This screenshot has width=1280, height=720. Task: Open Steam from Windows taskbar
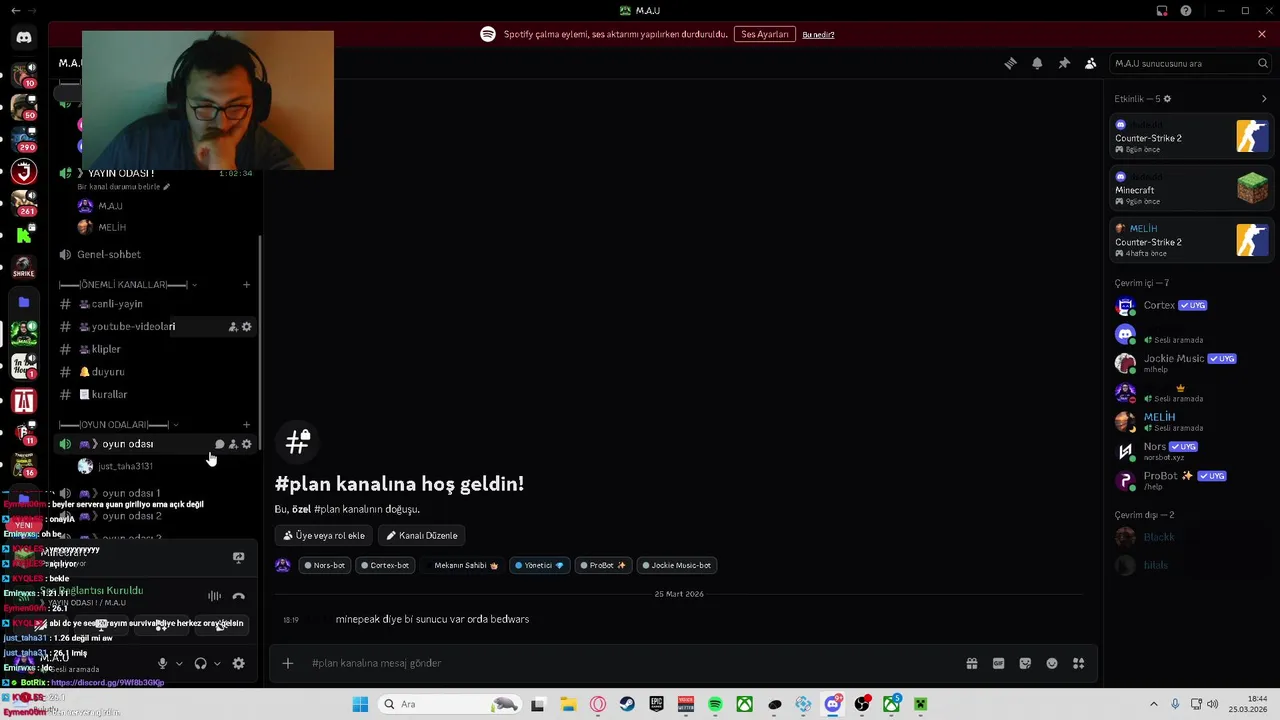pos(627,704)
